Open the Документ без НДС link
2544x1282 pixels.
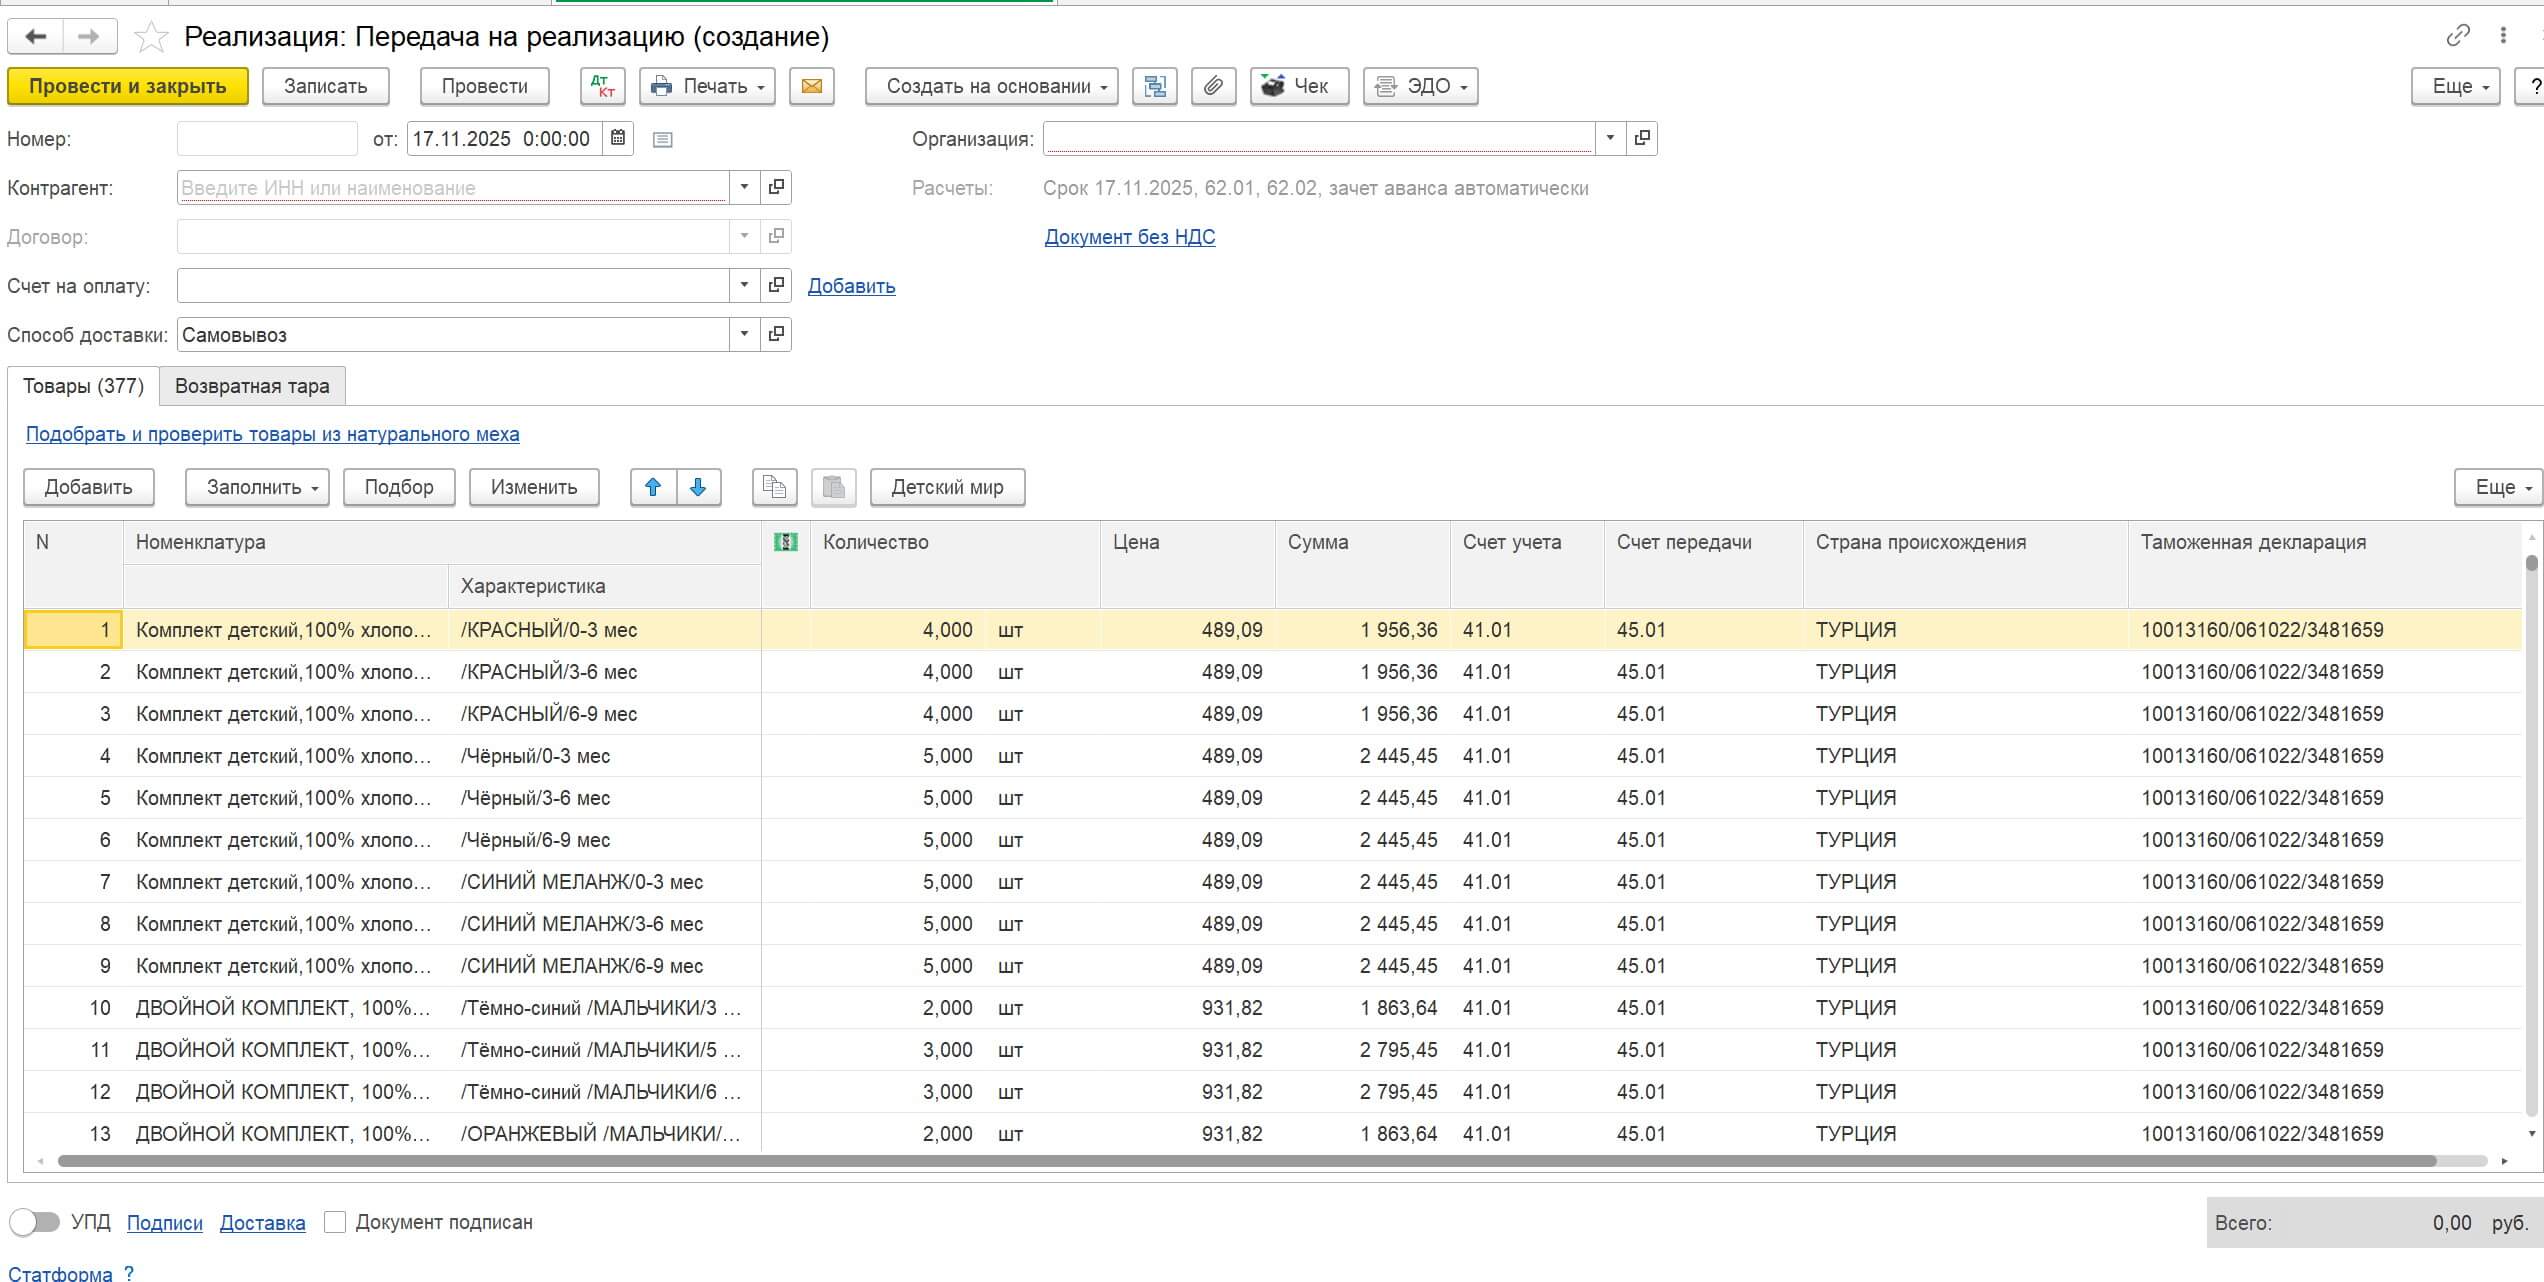[1129, 237]
